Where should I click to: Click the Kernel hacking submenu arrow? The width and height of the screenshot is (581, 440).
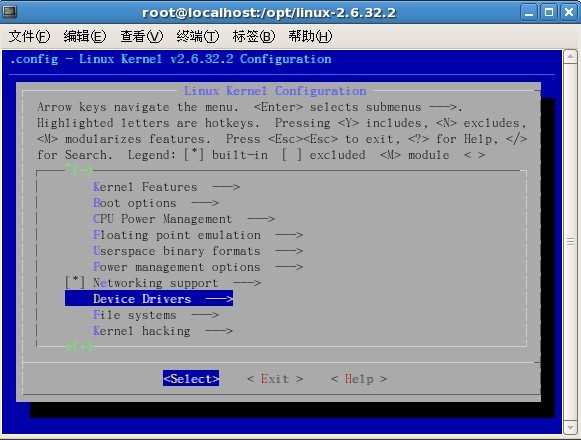[219, 331]
